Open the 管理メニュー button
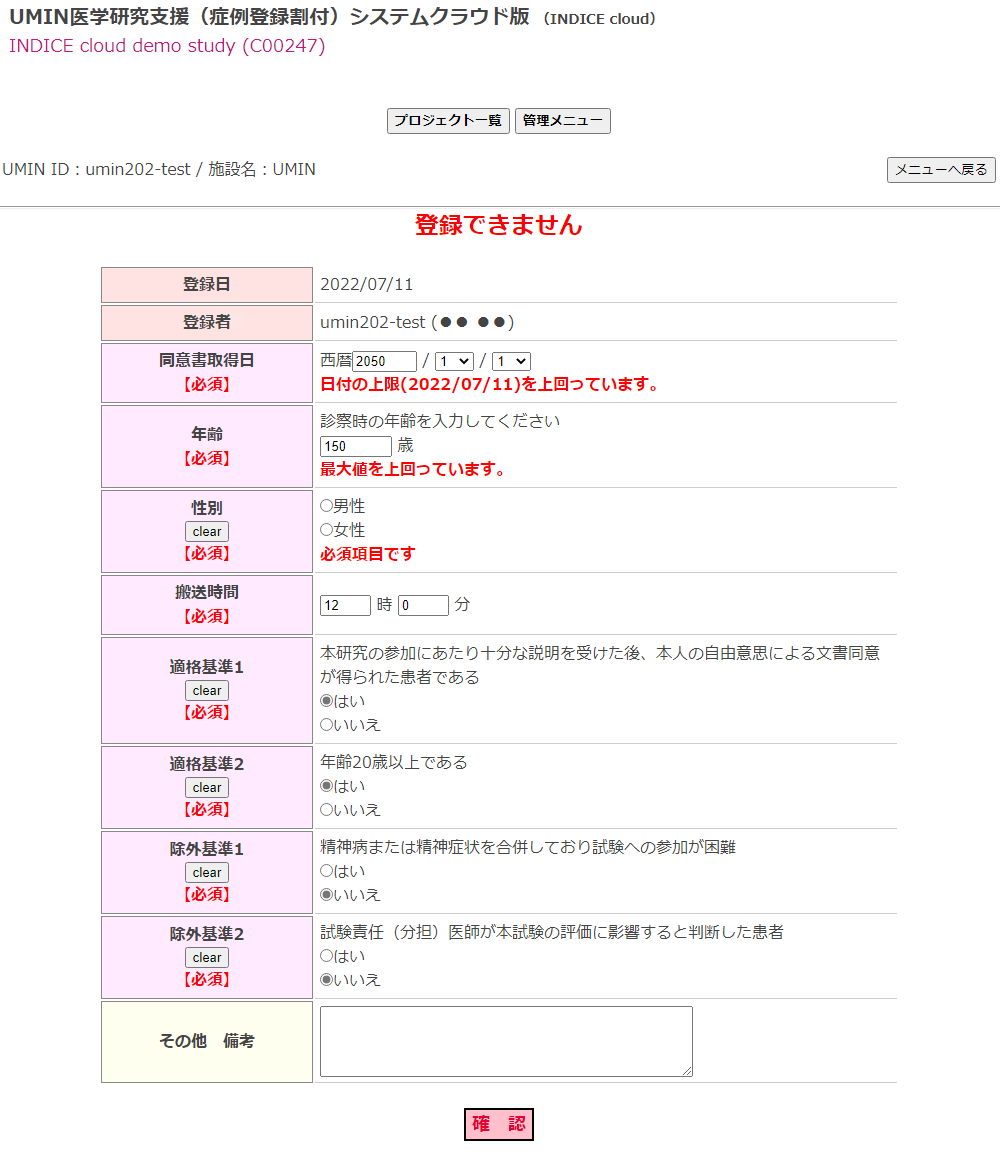Screen dimensions: 1000x1169 pyautogui.click(x=562, y=121)
